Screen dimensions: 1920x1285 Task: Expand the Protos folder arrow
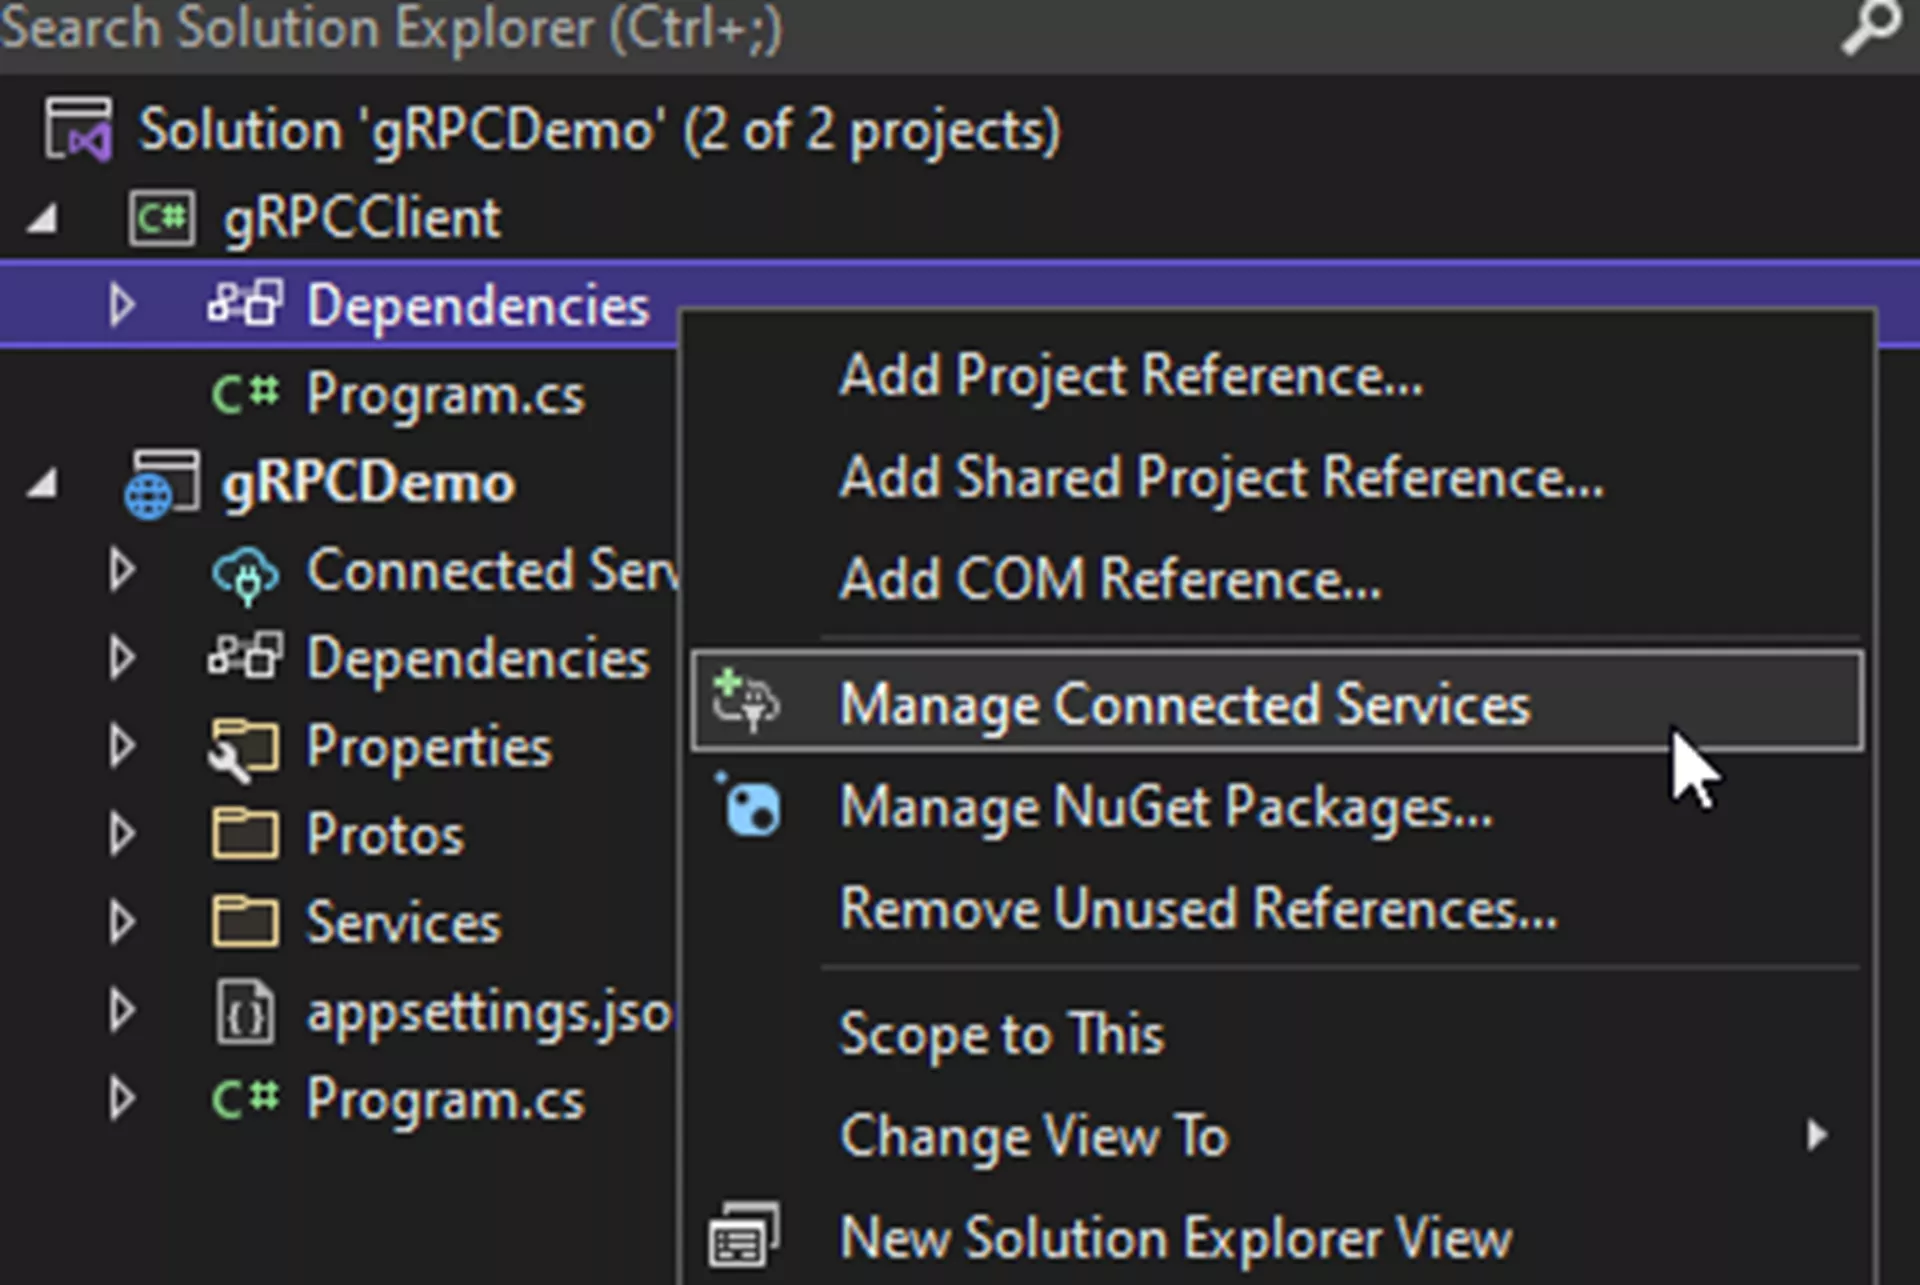pos(122,835)
